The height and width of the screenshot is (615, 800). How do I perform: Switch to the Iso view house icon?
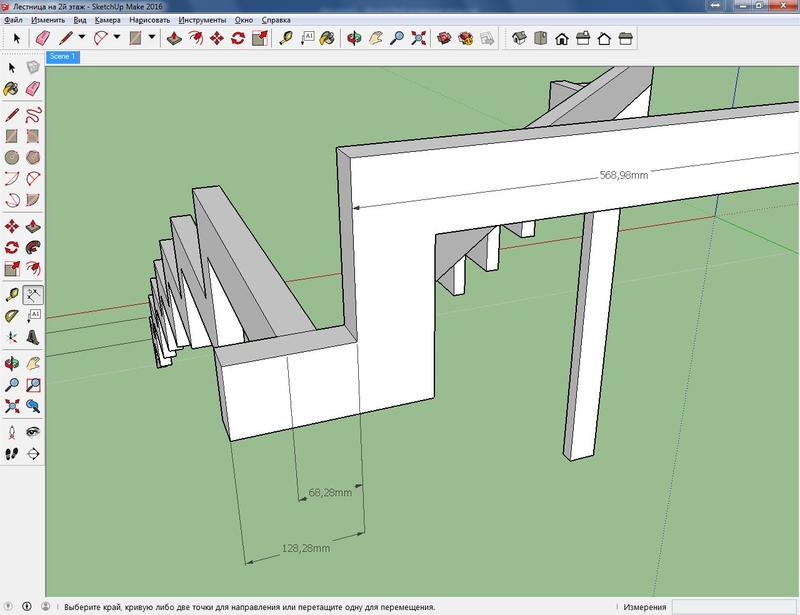[x=519, y=38]
